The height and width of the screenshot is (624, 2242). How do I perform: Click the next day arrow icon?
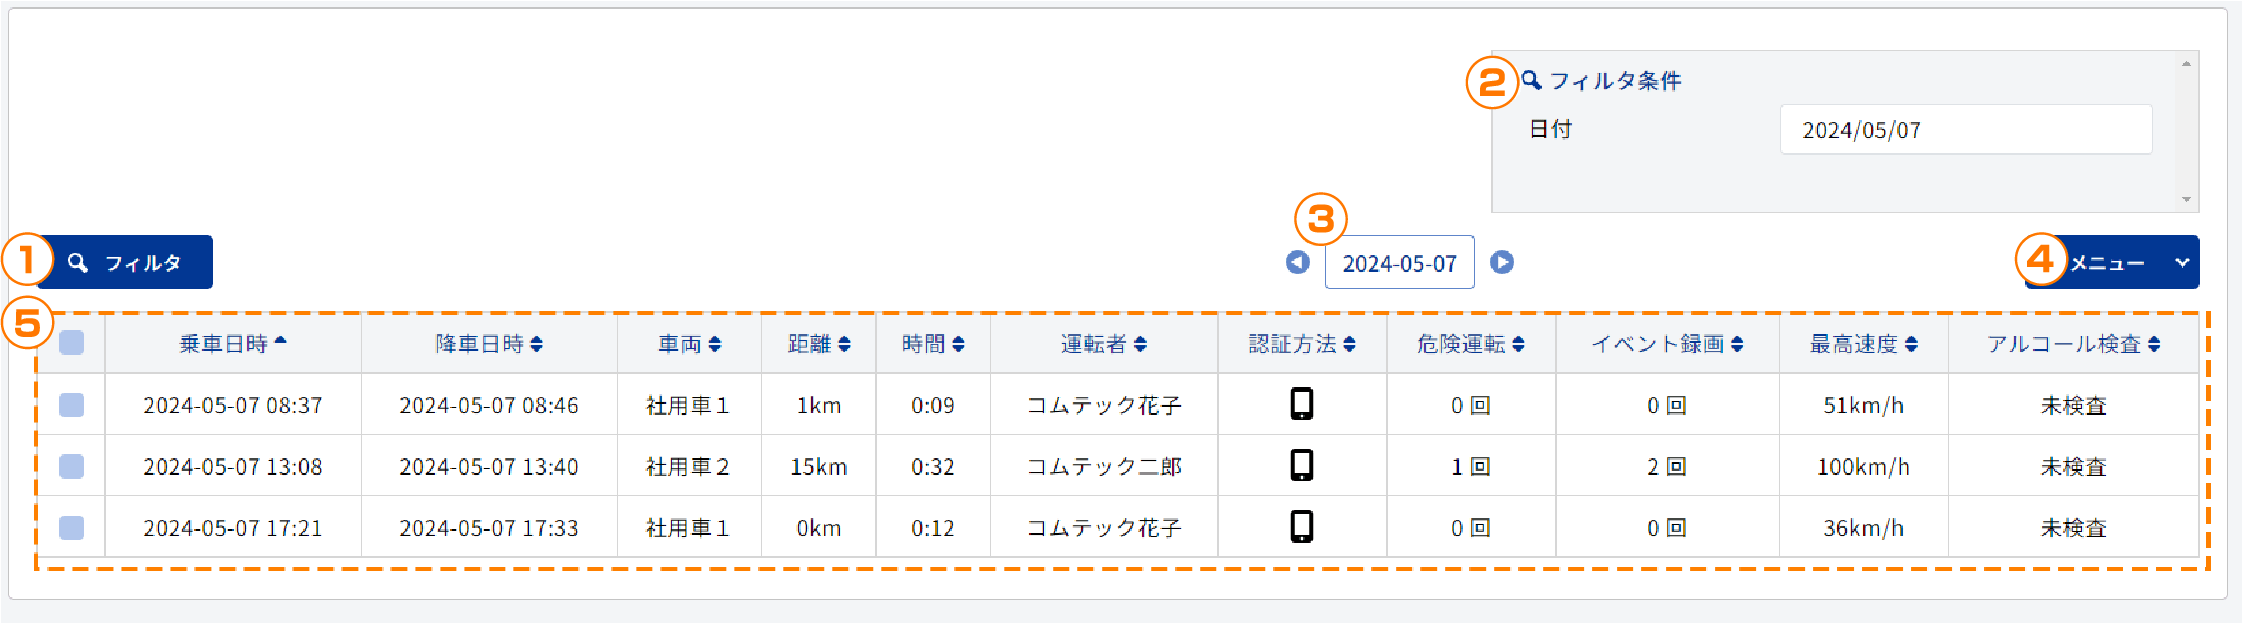click(1501, 262)
